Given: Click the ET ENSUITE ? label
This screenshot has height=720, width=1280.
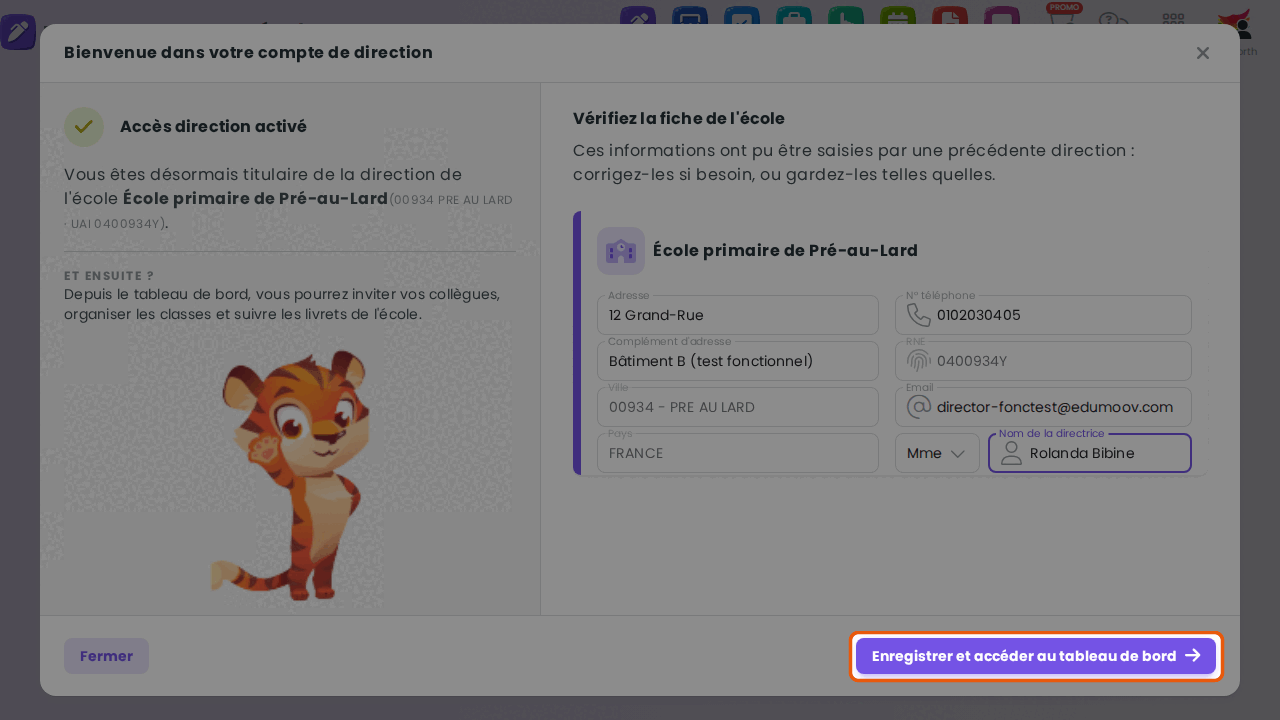Looking at the screenshot, I should pyautogui.click(x=109, y=276).
